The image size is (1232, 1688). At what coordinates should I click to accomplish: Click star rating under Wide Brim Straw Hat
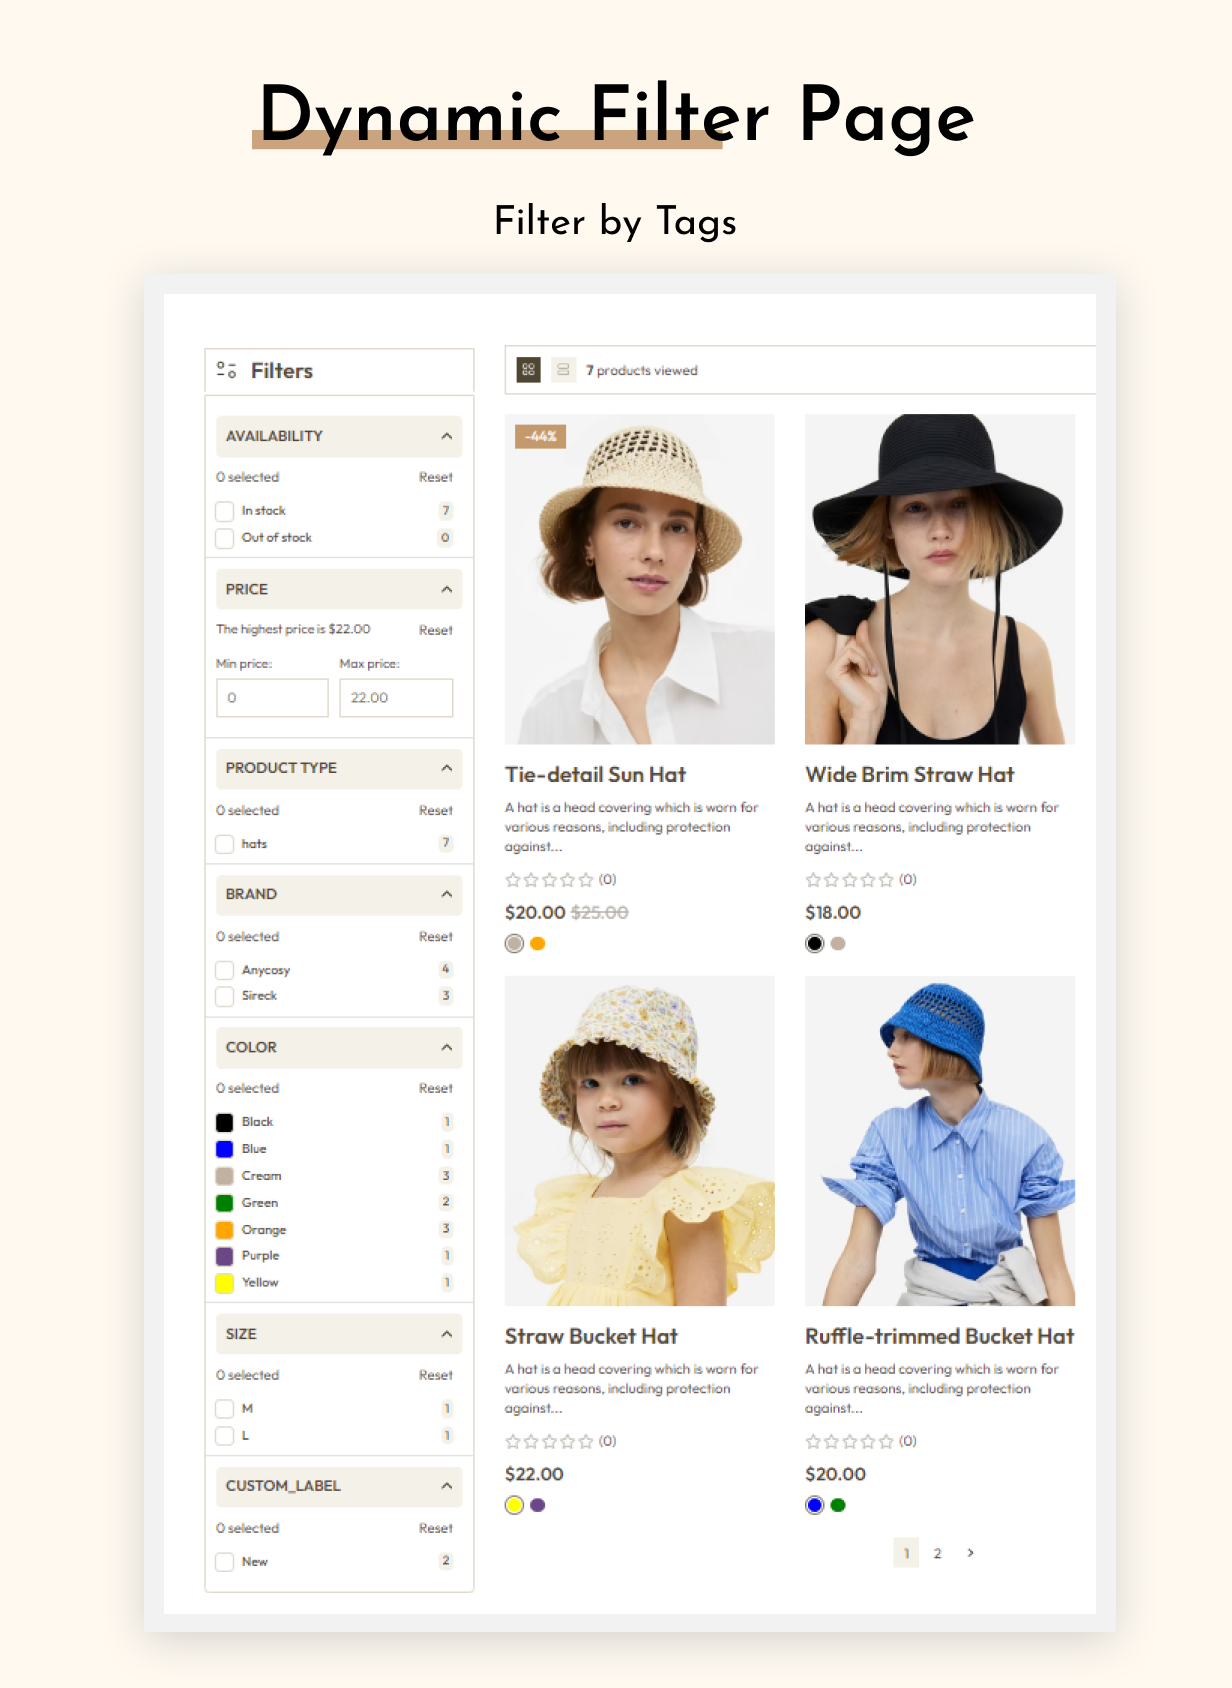point(849,880)
